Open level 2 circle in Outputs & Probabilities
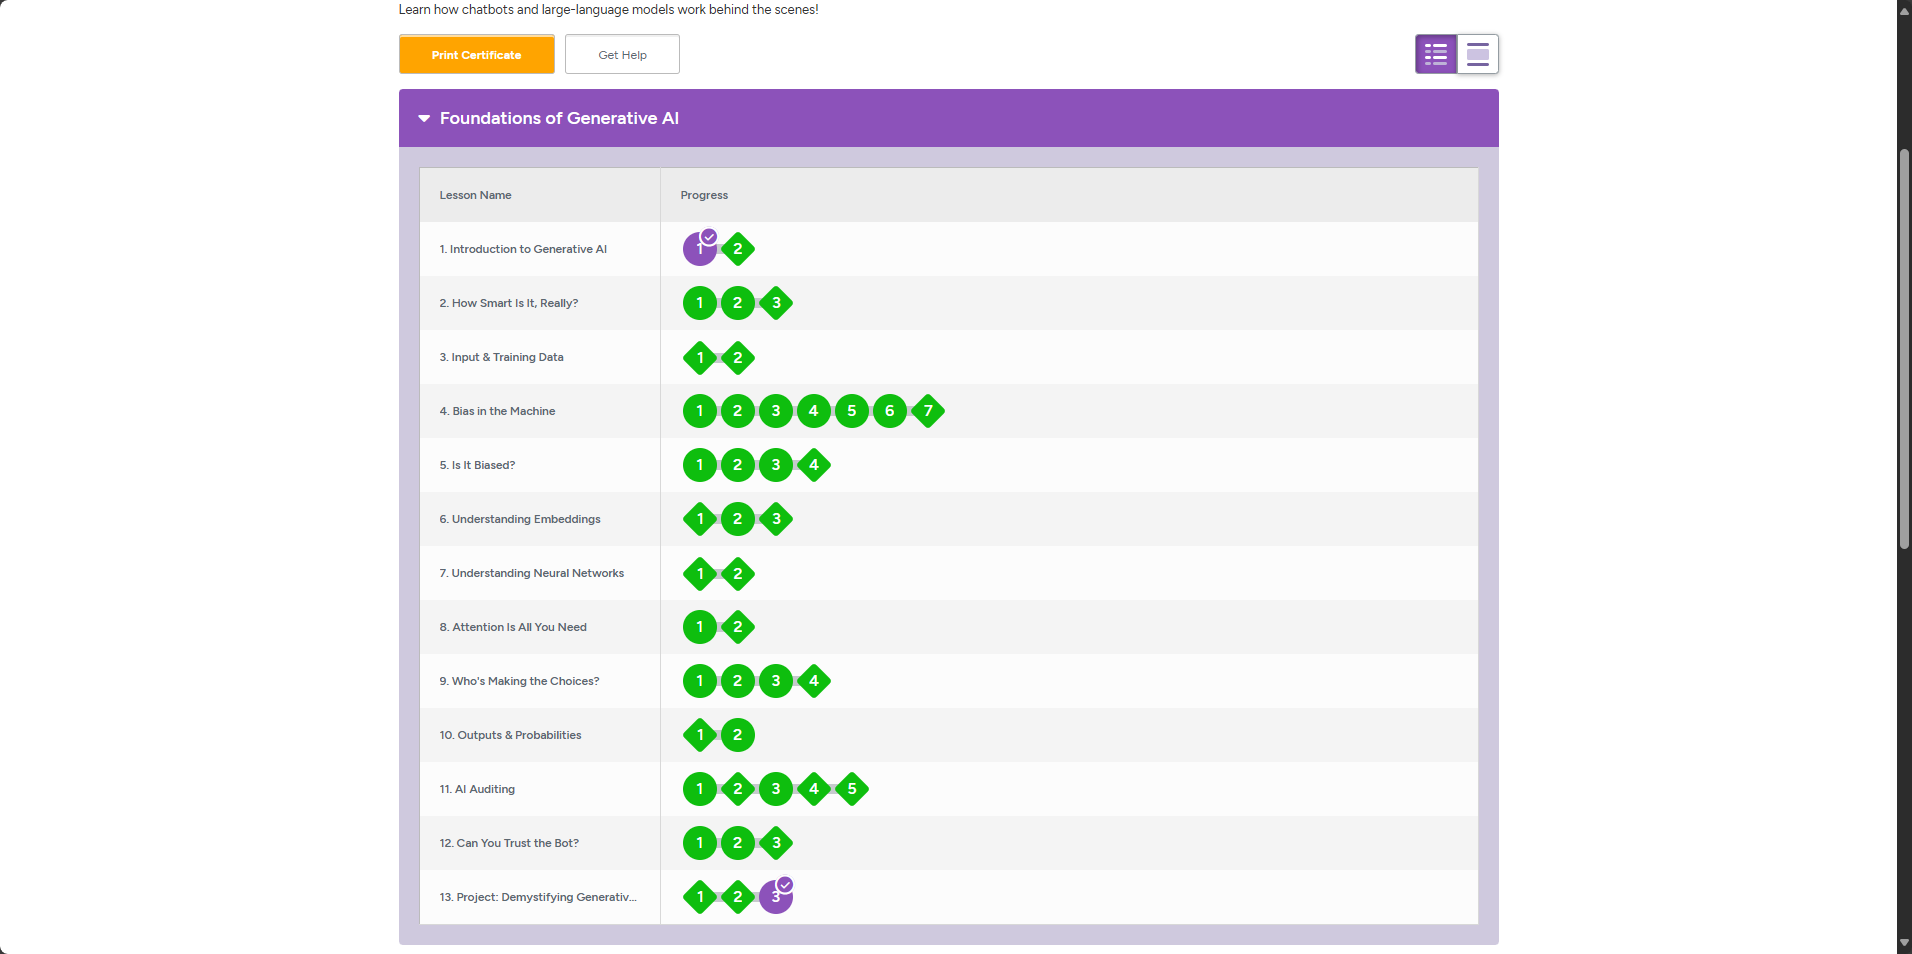The width and height of the screenshot is (1912, 954). coord(738,735)
